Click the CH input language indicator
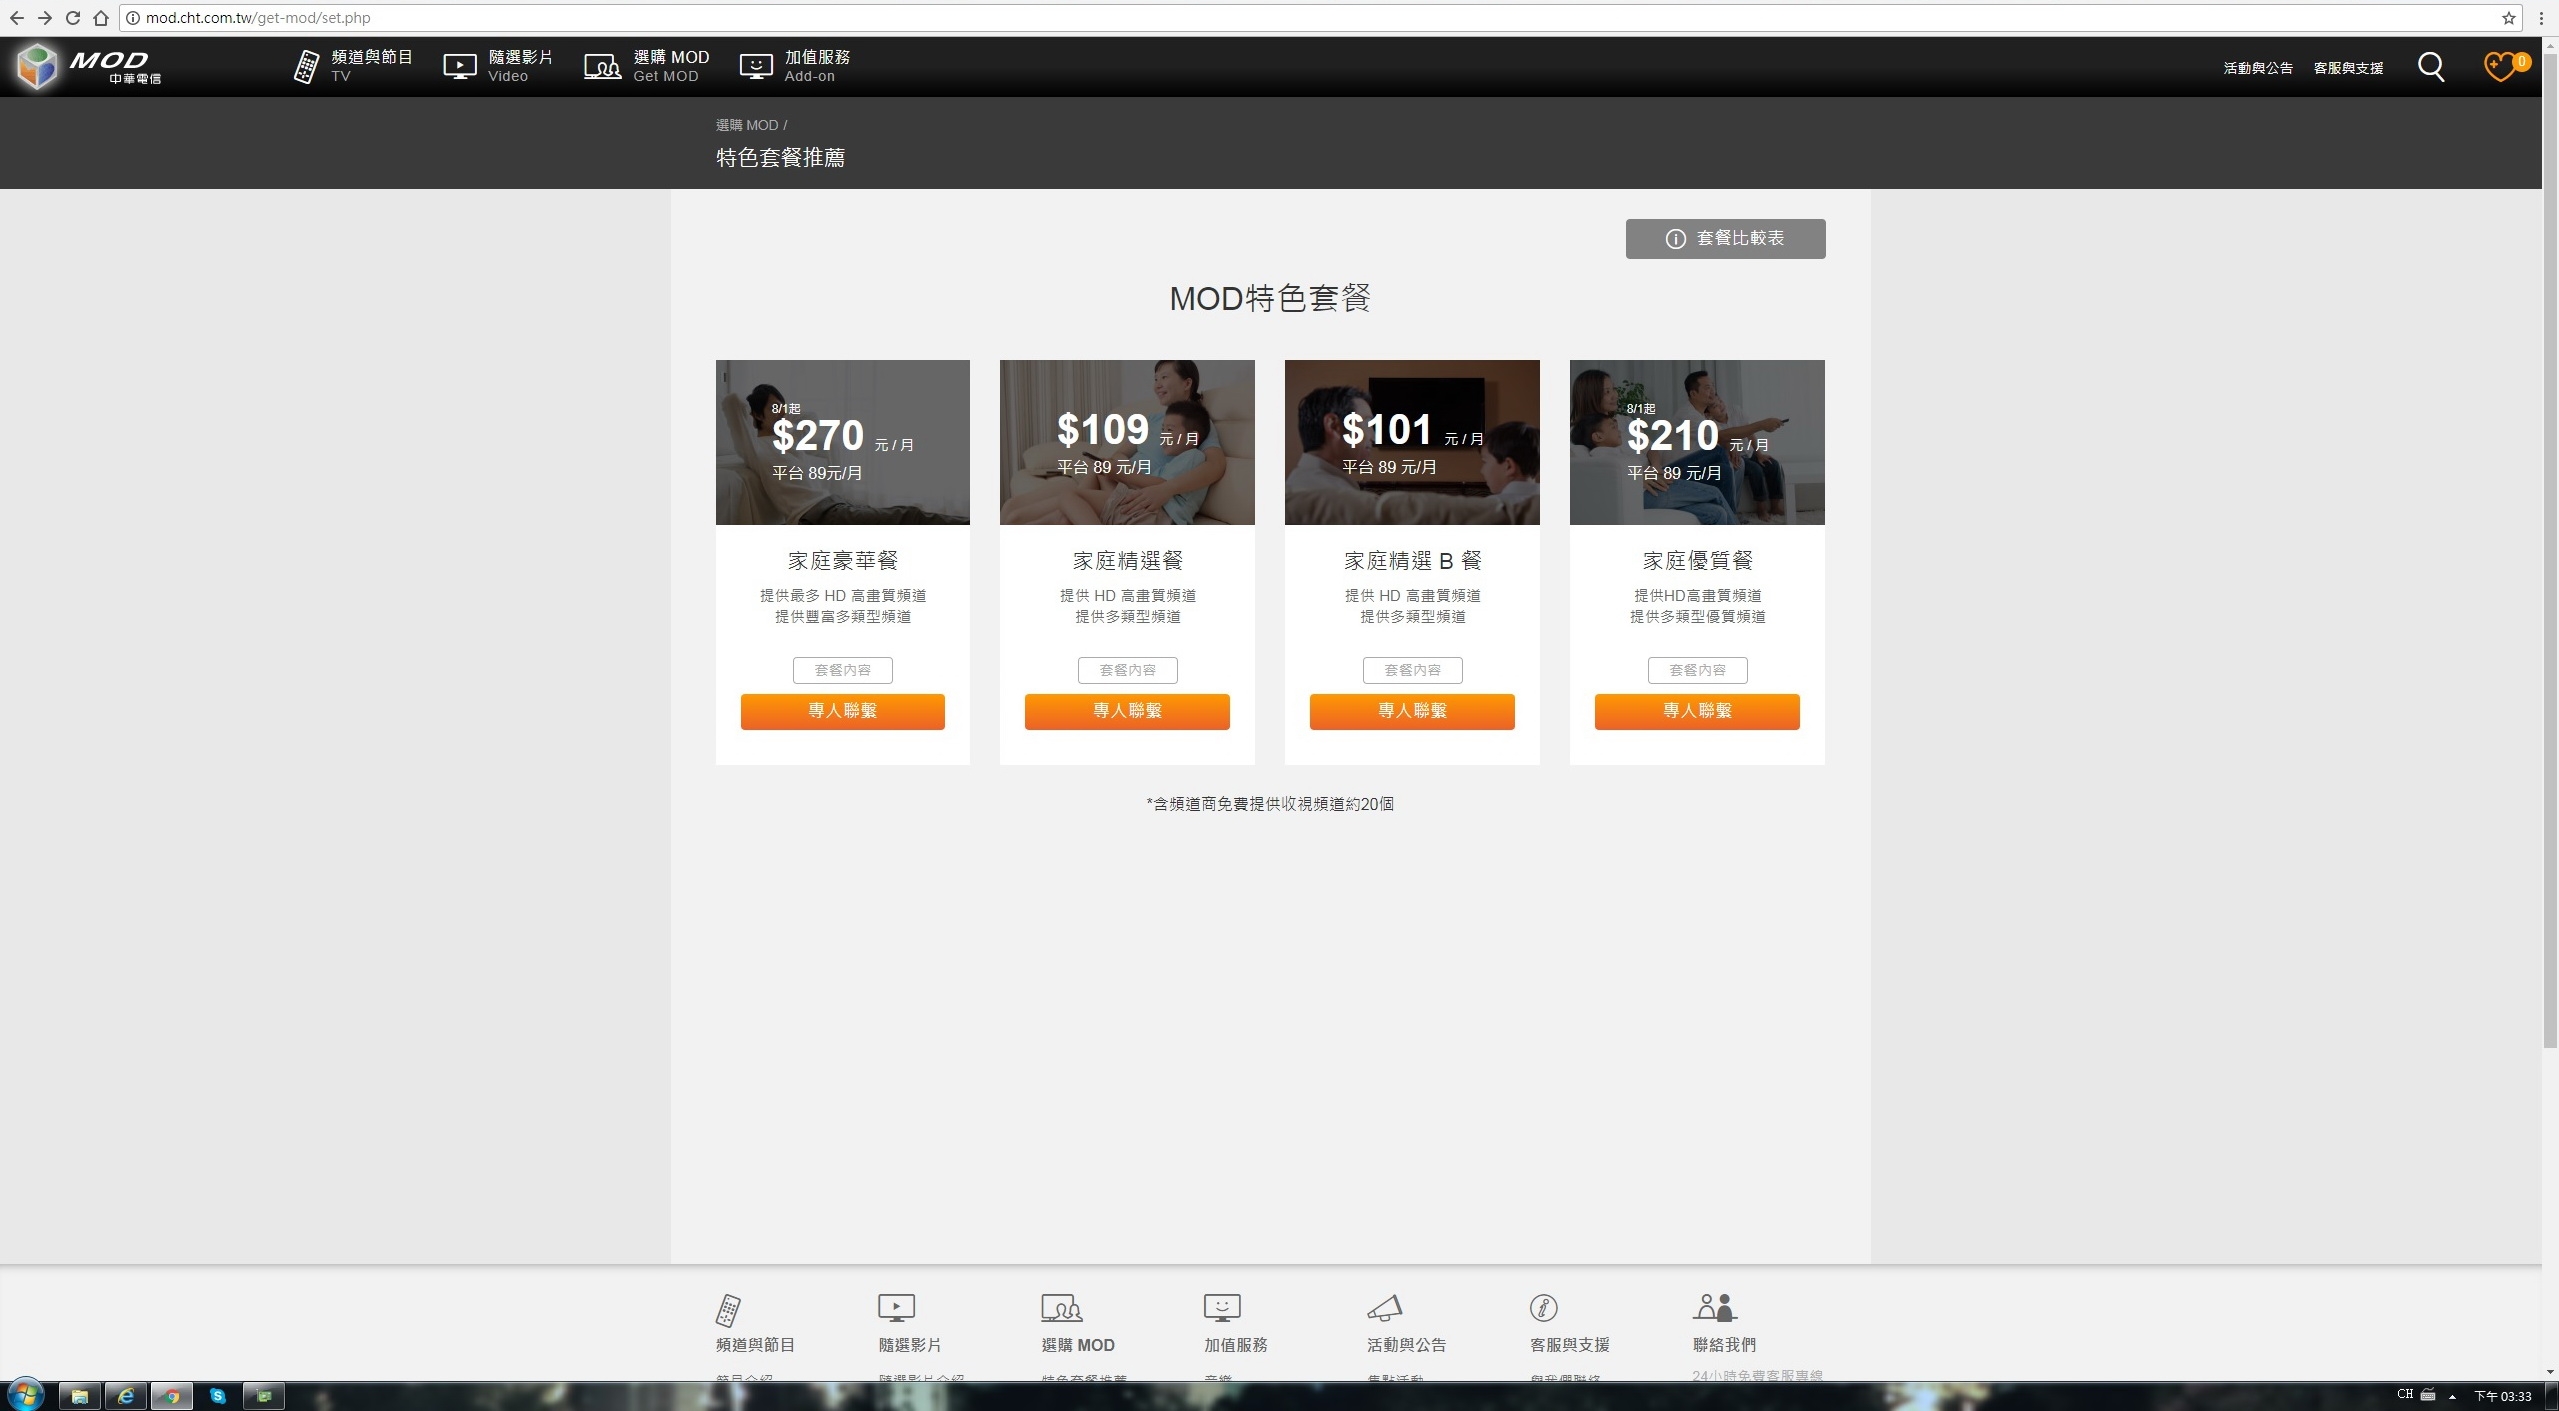Image resolution: width=2559 pixels, height=1411 pixels. (x=2405, y=1395)
